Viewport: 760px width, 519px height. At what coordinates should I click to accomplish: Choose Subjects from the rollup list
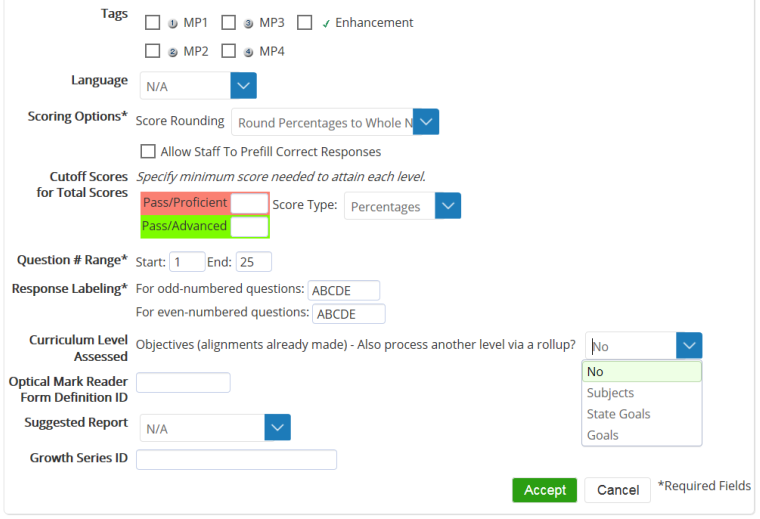pos(610,393)
